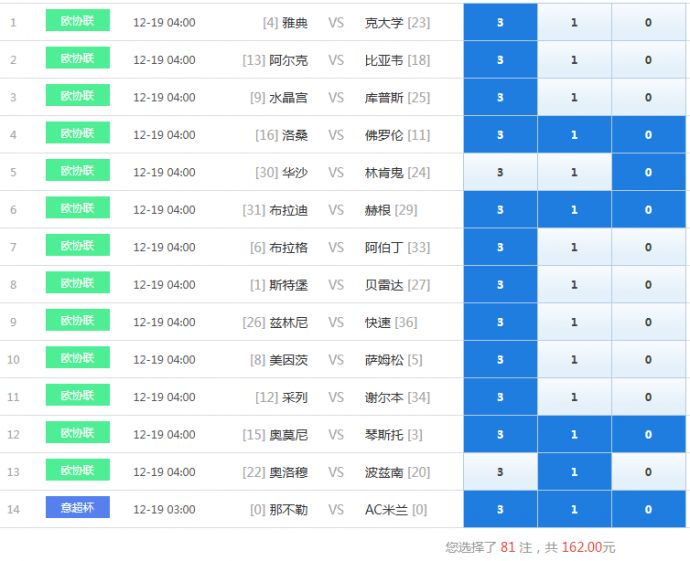Viewport: 690px width, 561px height.
Task: Select the 3 (home win) option for 华沙 vs 林肯鬼
Action: point(500,172)
